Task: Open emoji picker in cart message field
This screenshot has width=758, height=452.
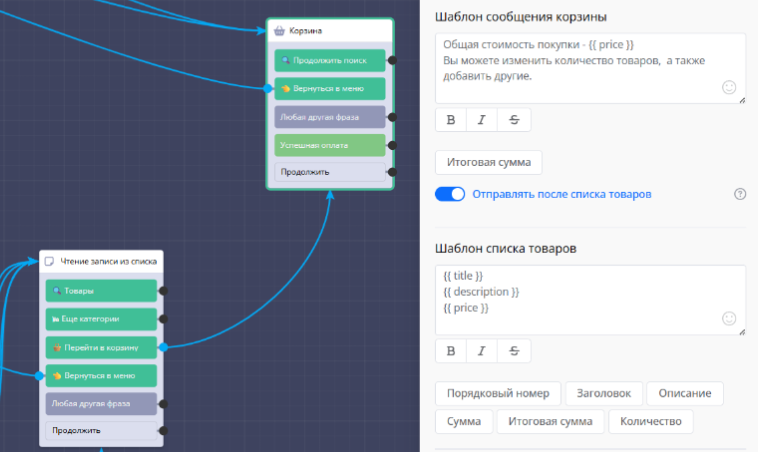Action: tap(729, 88)
